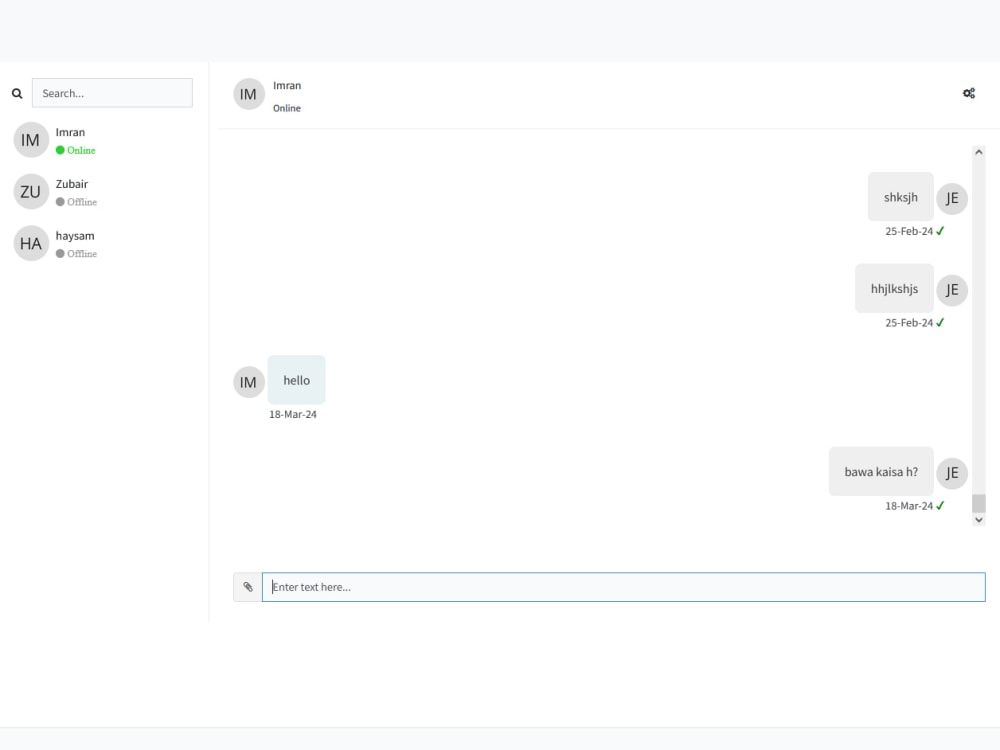Click green checkmark under 'hhjlkshjs' message

tap(940, 323)
